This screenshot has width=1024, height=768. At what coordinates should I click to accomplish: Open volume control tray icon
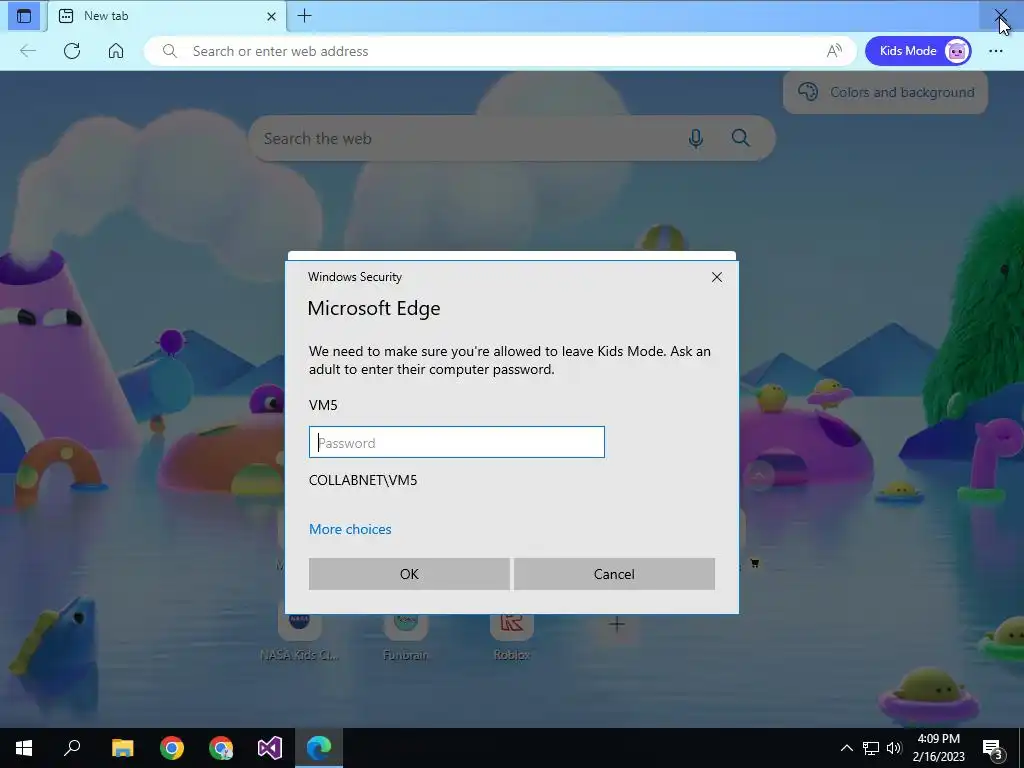[x=894, y=748]
